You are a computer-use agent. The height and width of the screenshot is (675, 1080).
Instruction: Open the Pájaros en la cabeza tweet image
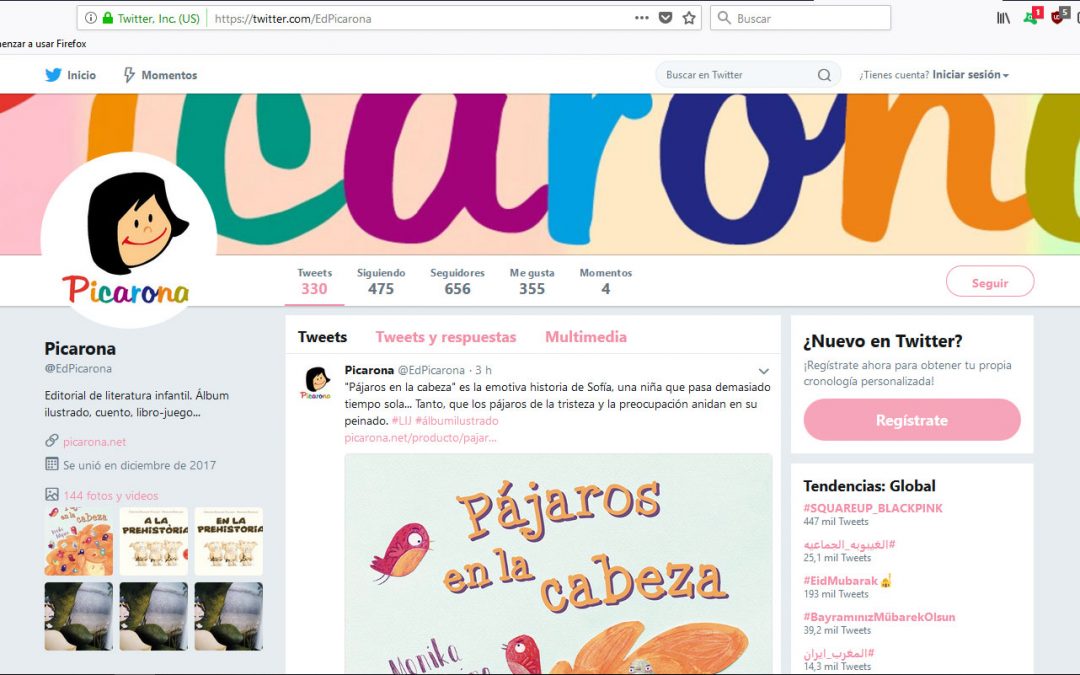click(x=559, y=563)
